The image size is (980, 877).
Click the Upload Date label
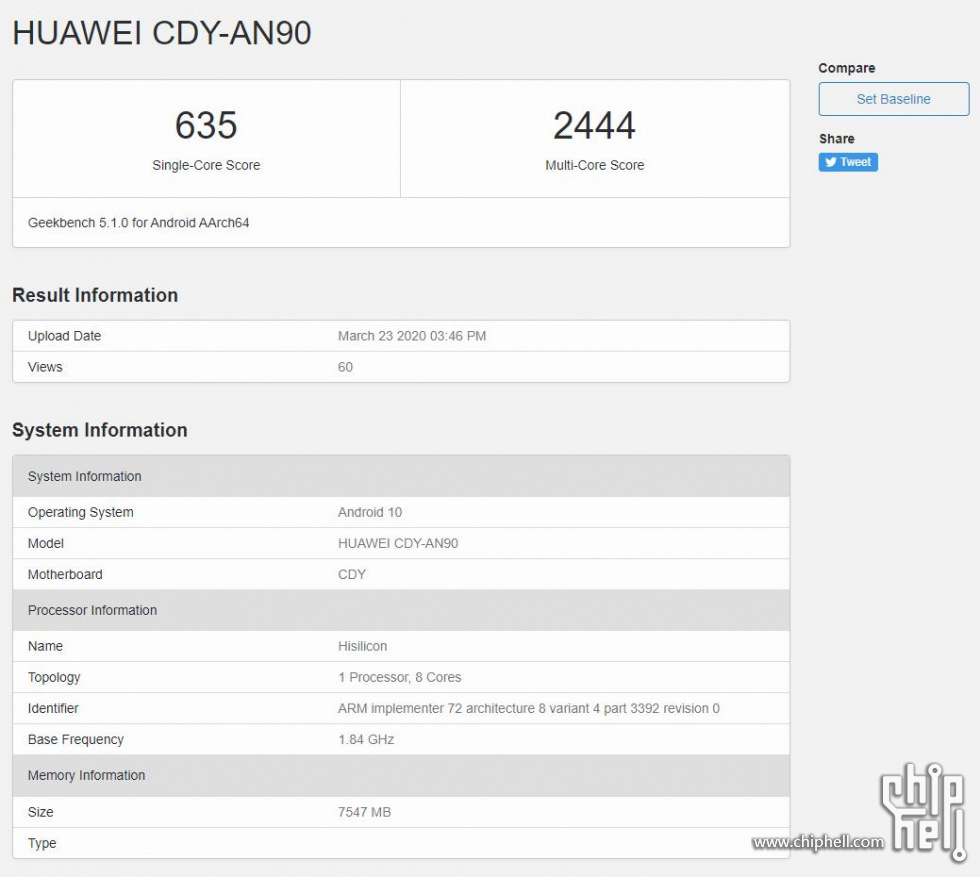pos(64,336)
